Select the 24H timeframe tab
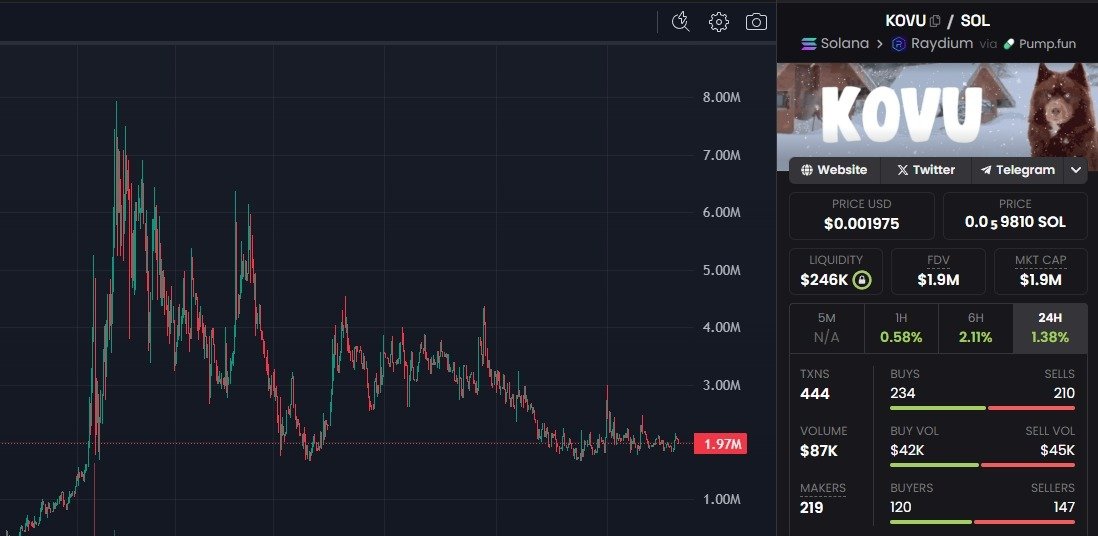 [1050, 328]
